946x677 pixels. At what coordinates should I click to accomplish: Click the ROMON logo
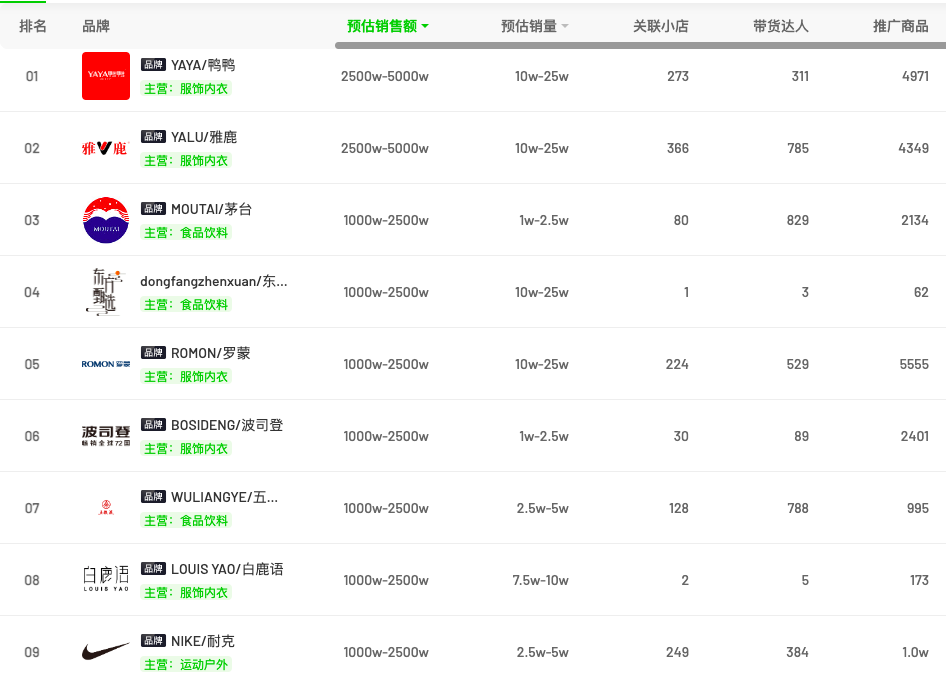click(106, 364)
